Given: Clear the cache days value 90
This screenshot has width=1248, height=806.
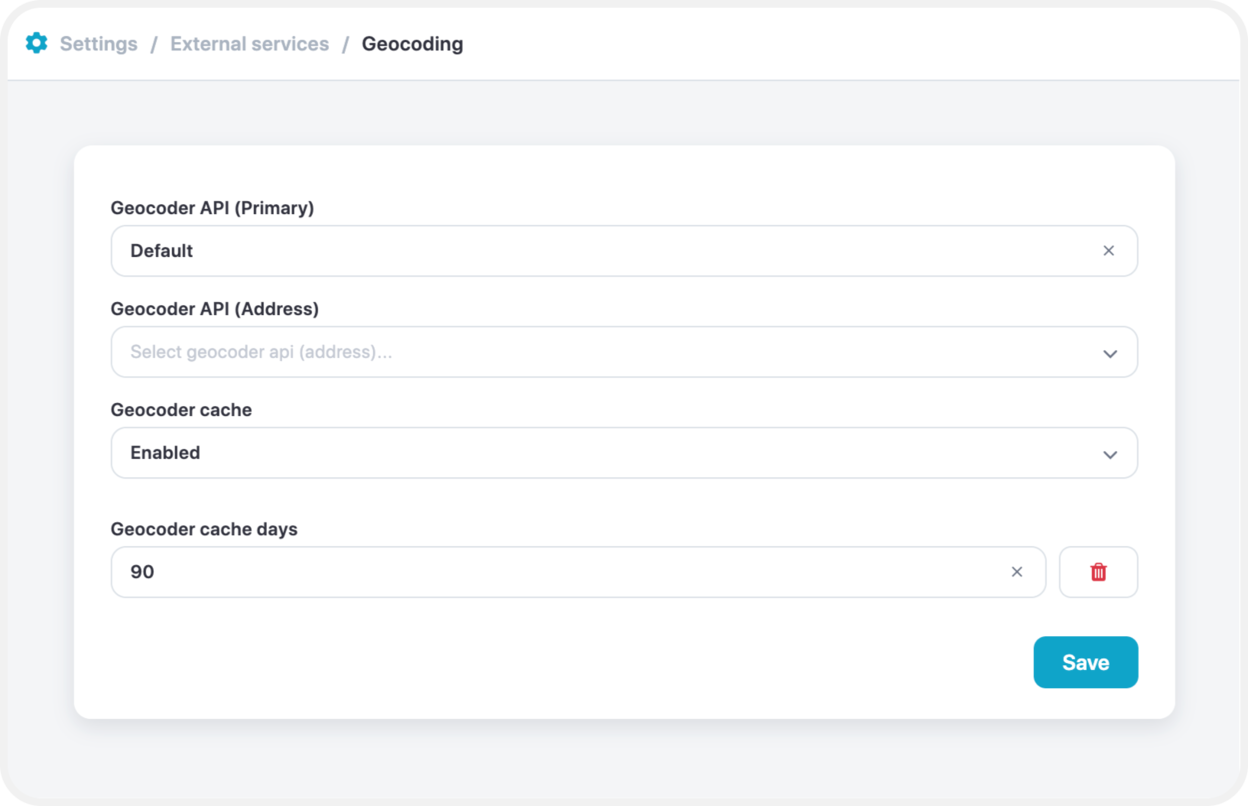Looking at the screenshot, I should [x=1016, y=572].
